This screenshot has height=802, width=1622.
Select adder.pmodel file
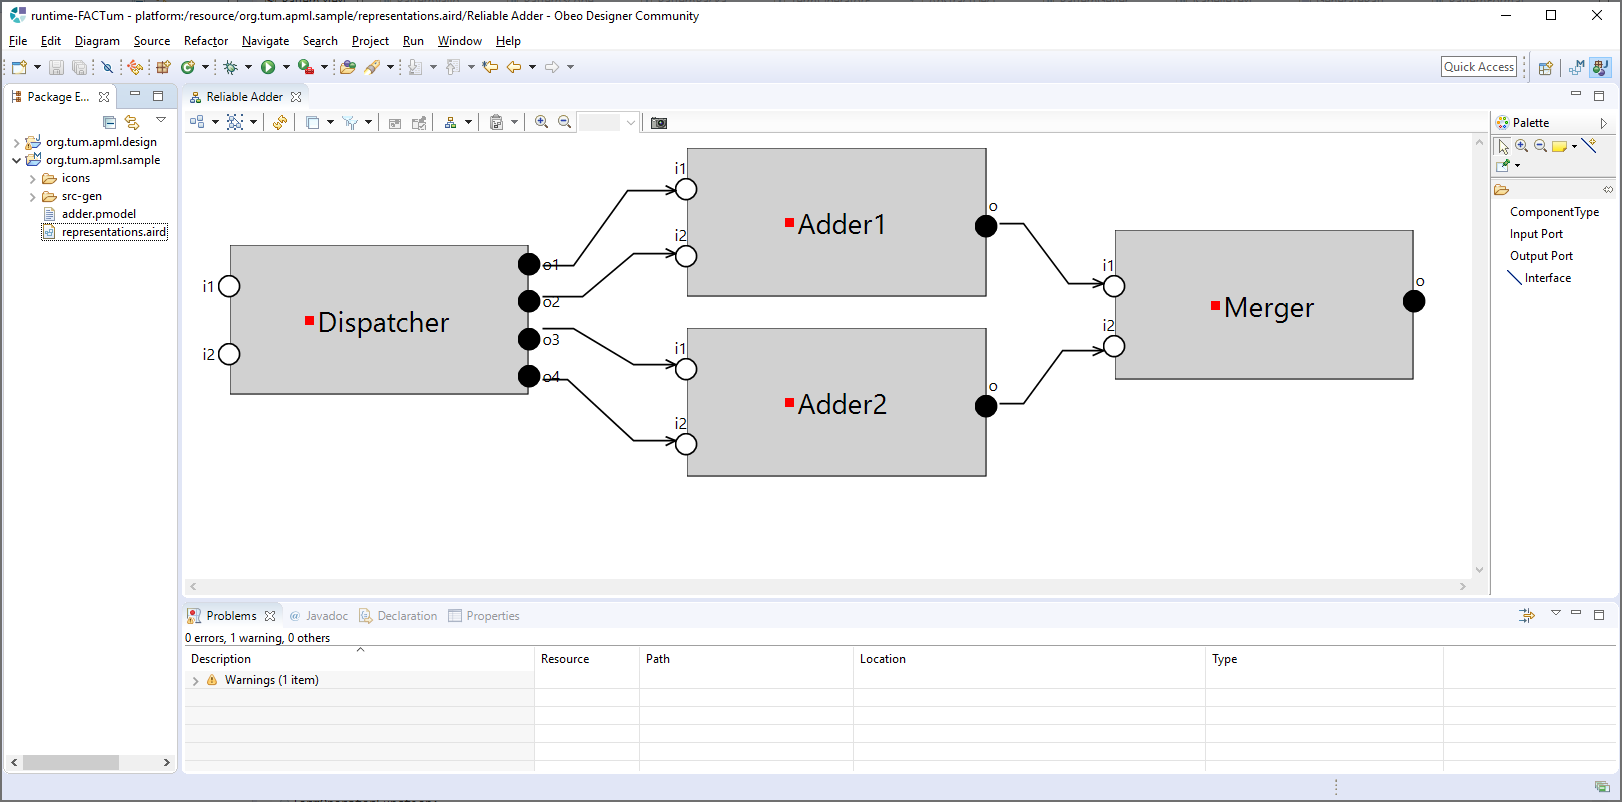pyautogui.click(x=90, y=214)
